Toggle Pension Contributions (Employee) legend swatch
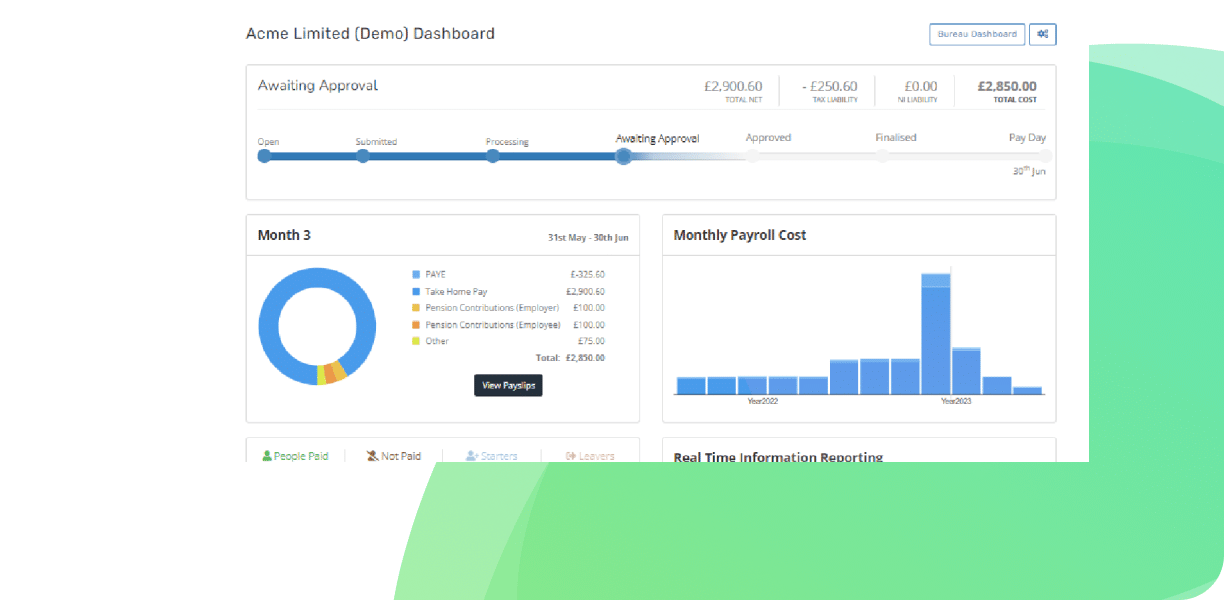Viewport: 1224px width, 600px height. point(416,325)
